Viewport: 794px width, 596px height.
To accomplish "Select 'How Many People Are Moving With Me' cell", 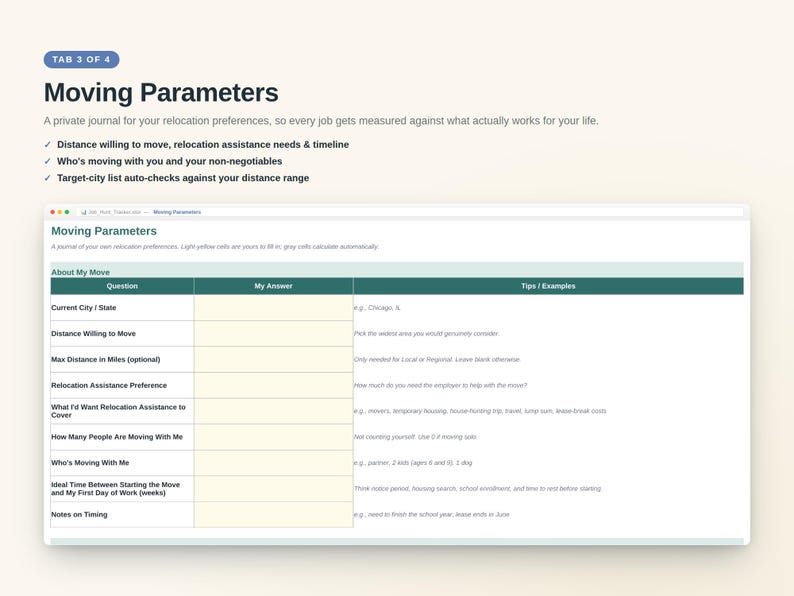I will click(x=122, y=437).
